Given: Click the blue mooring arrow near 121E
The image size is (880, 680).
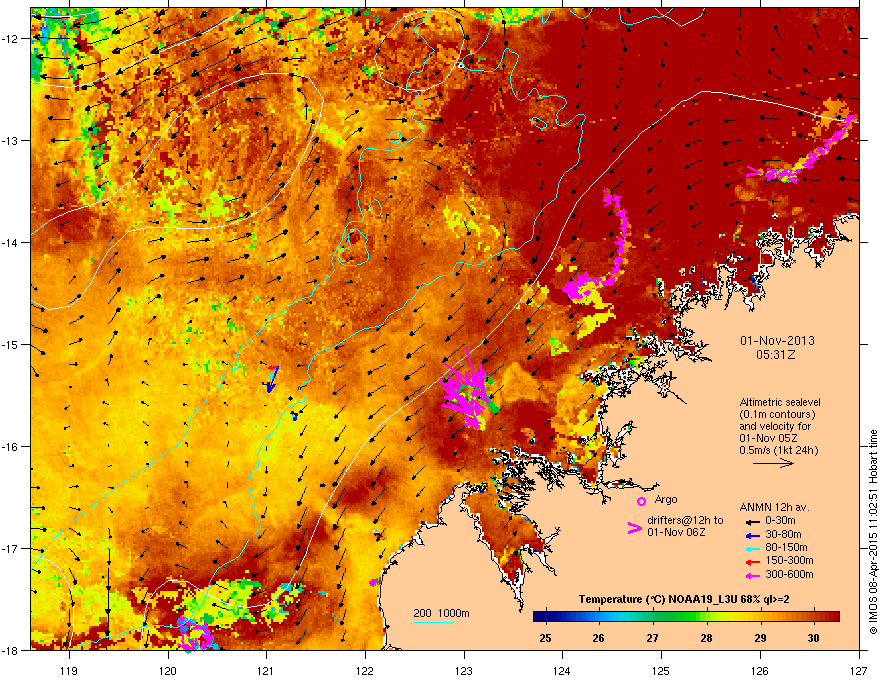Looking at the screenshot, I should [x=272, y=379].
